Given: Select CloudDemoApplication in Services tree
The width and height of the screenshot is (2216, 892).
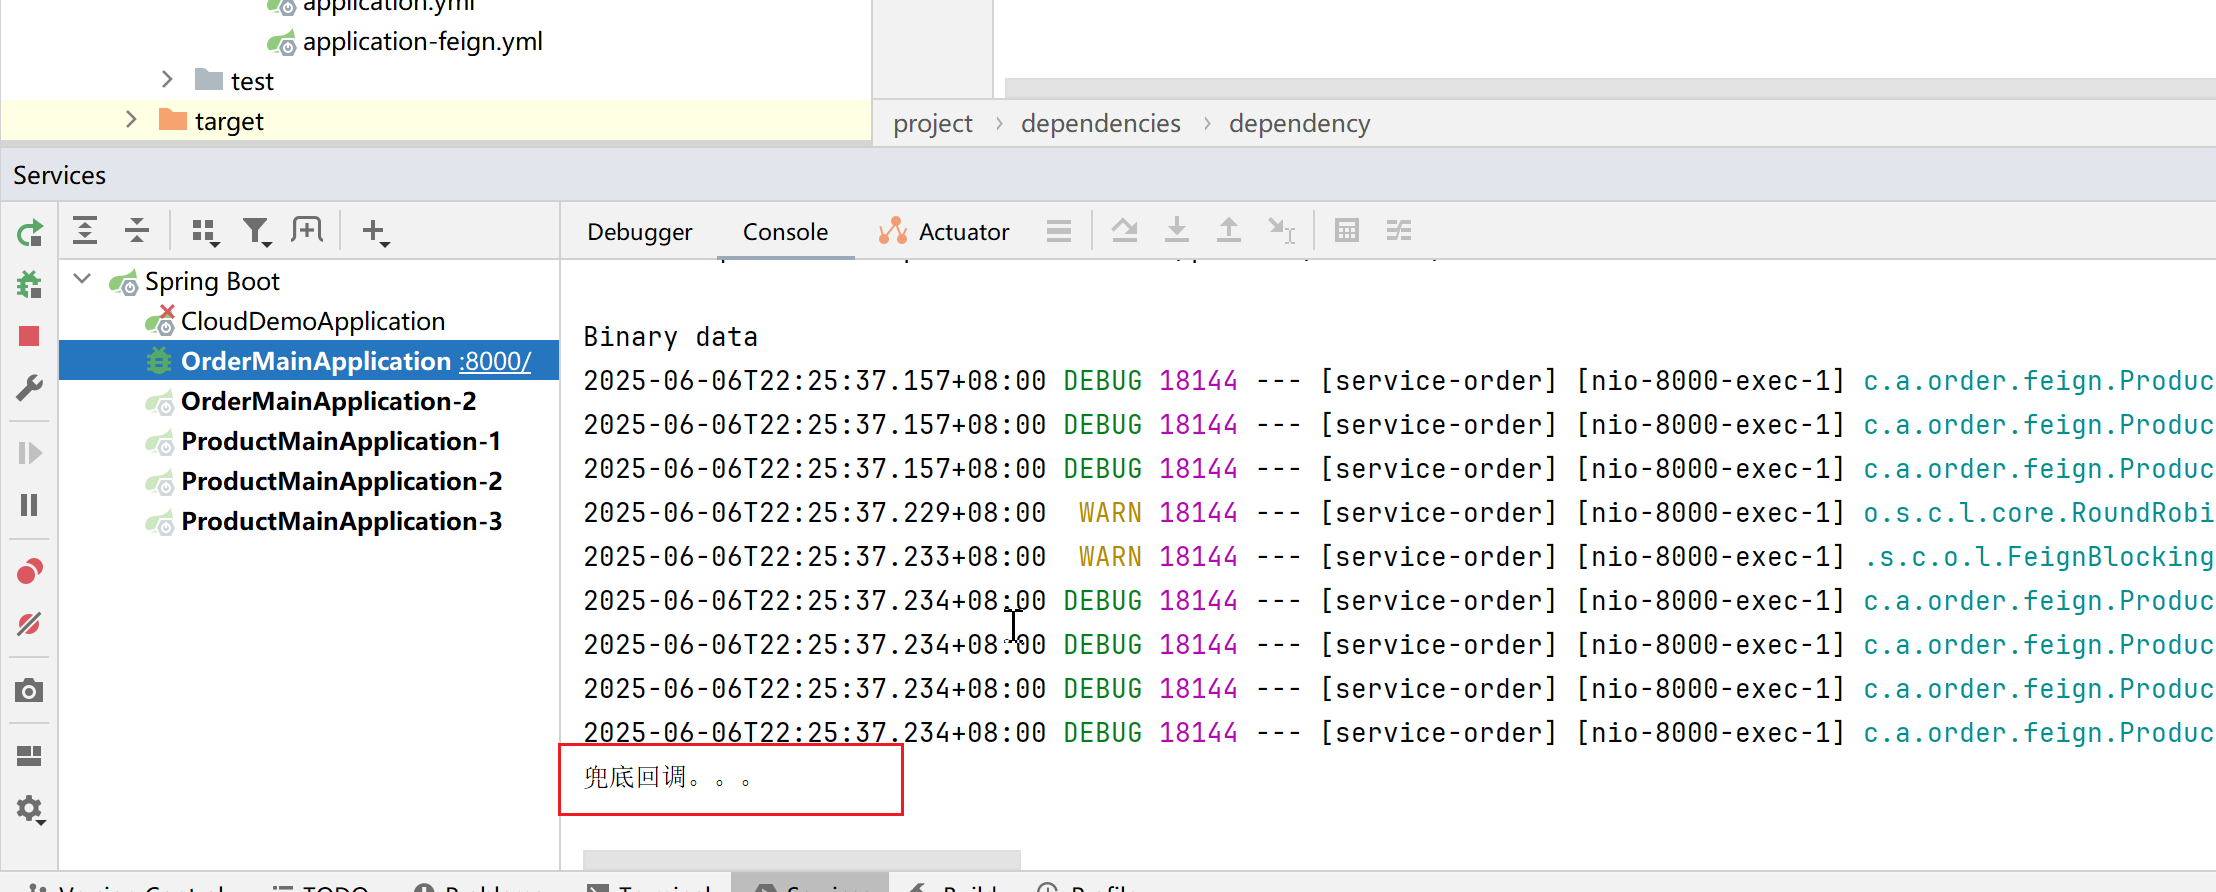Looking at the screenshot, I should coord(313,322).
